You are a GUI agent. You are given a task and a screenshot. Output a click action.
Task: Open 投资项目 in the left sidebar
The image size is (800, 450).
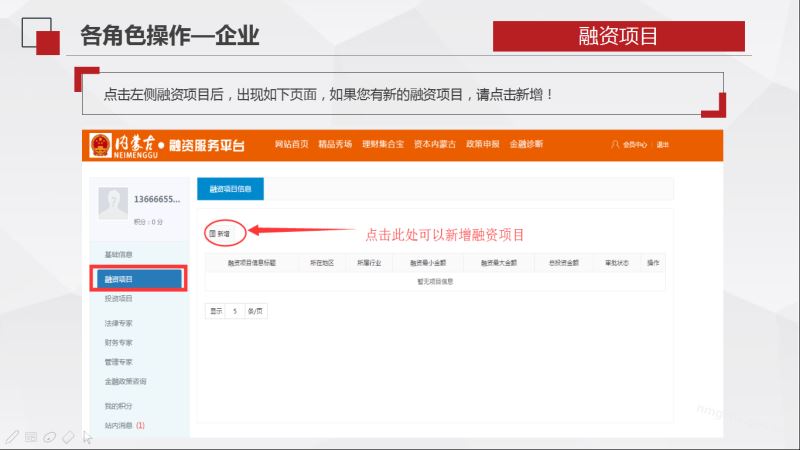point(119,299)
